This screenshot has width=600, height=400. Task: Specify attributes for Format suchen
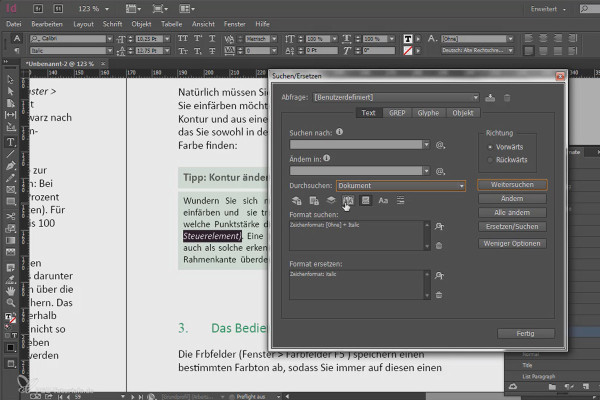(439, 227)
